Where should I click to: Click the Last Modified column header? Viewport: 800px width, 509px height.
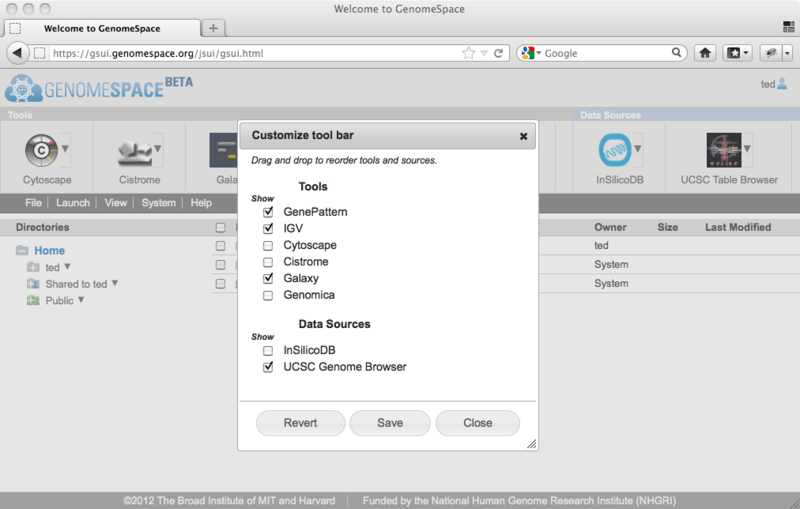pos(738,227)
